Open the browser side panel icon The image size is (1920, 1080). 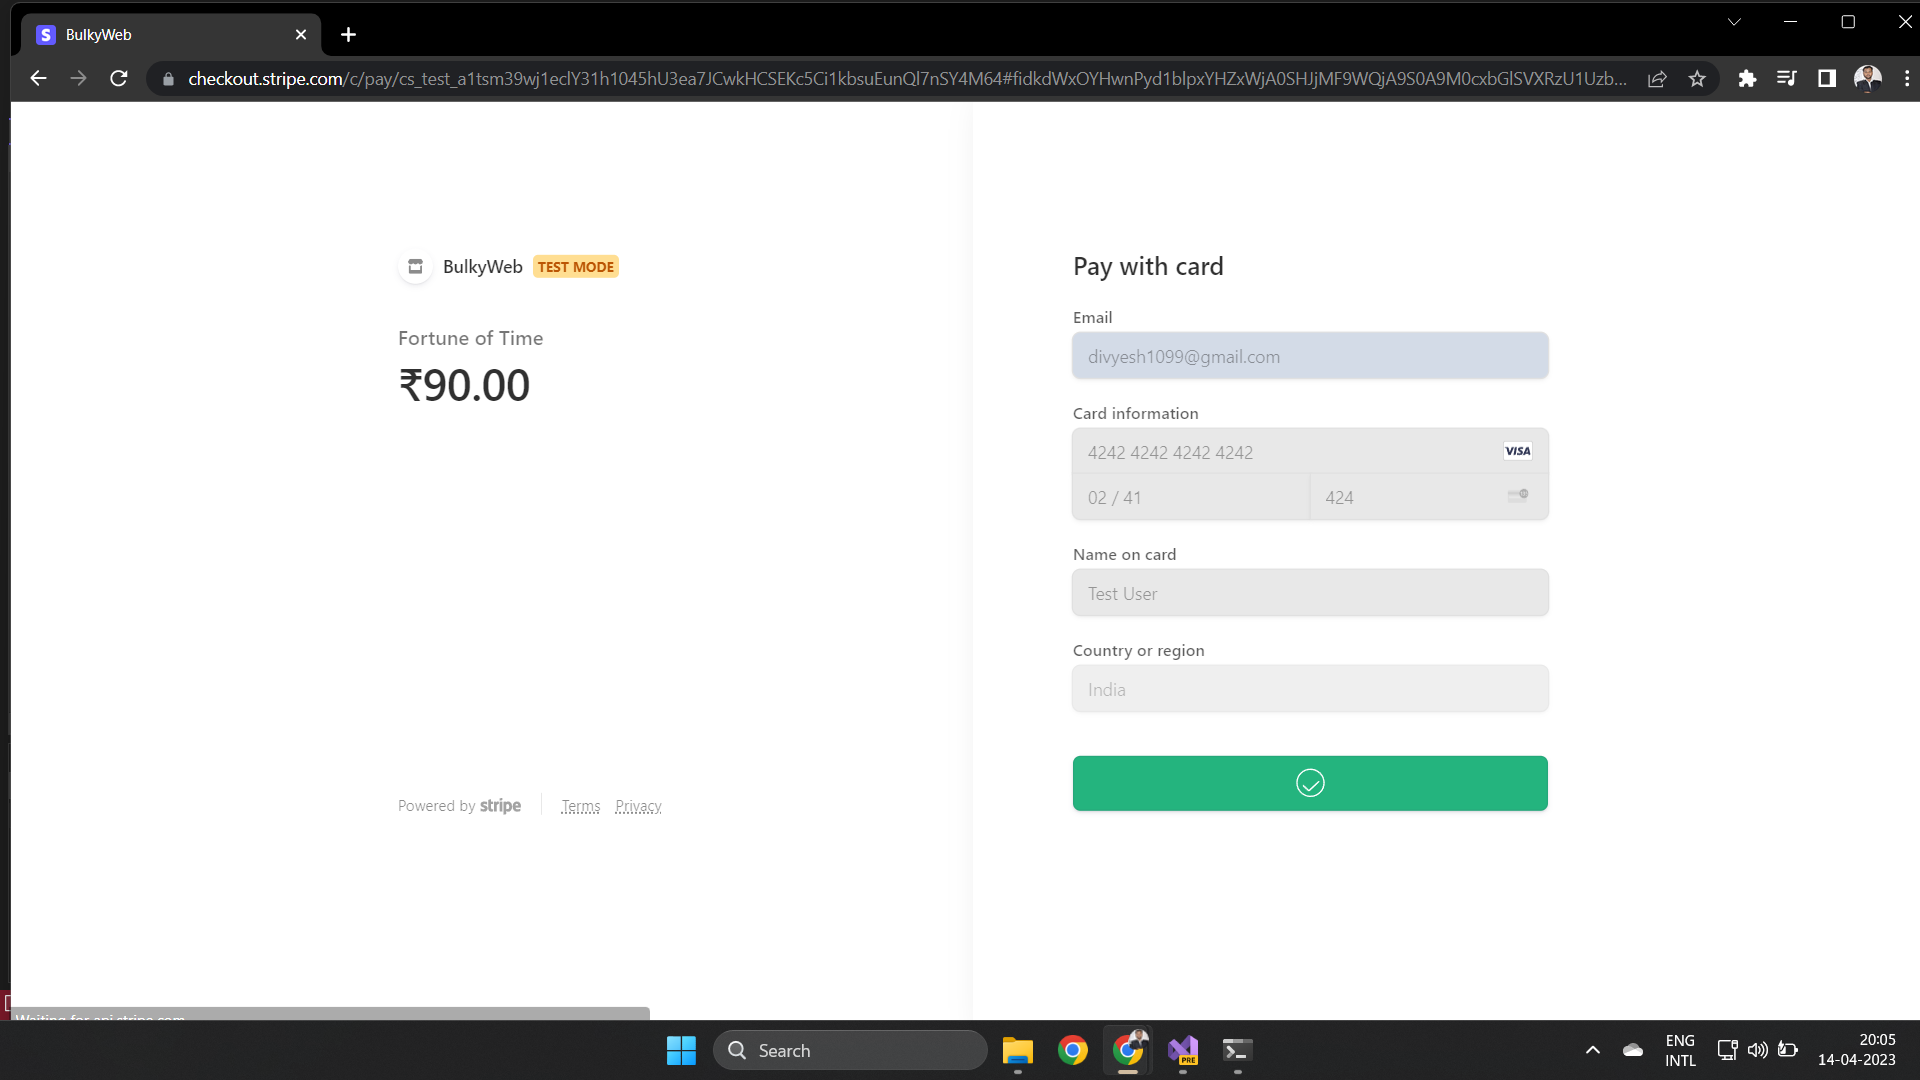click(1827, 79)
